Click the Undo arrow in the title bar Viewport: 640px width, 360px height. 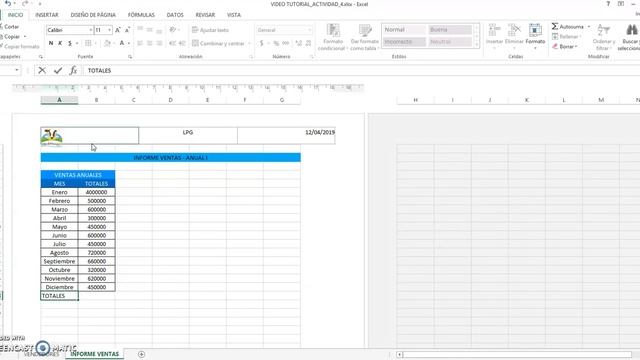(x=7, y=4)
